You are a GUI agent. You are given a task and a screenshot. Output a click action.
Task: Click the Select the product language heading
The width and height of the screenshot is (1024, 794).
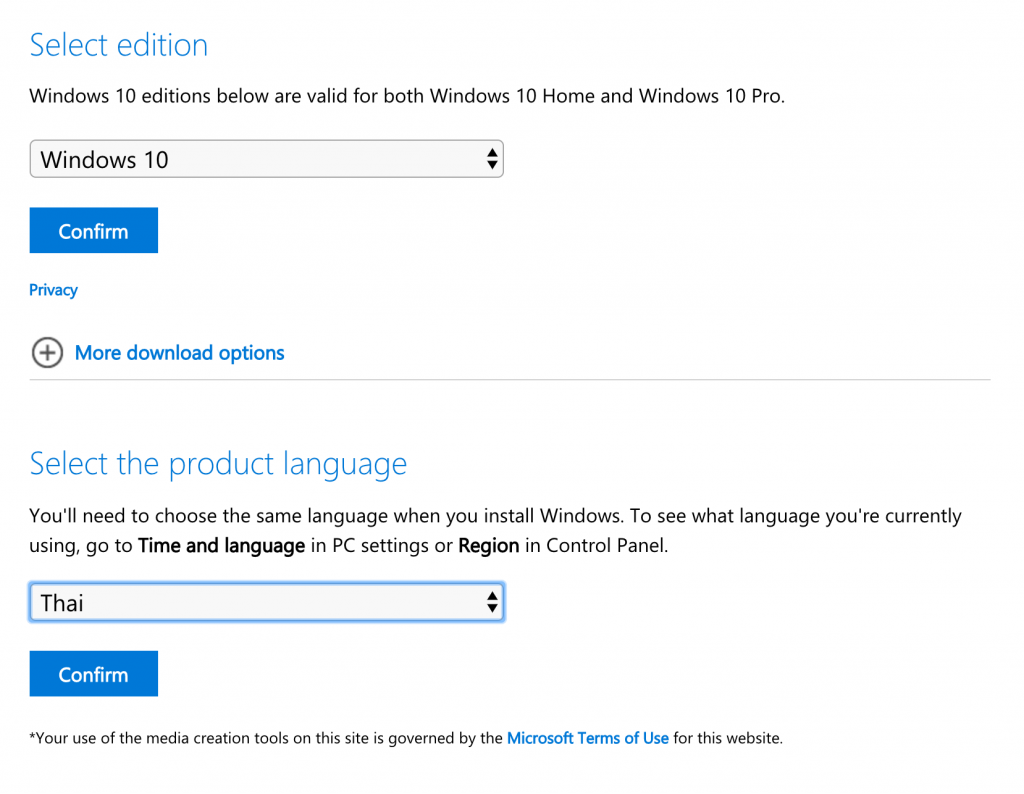(x=218, y=464)
